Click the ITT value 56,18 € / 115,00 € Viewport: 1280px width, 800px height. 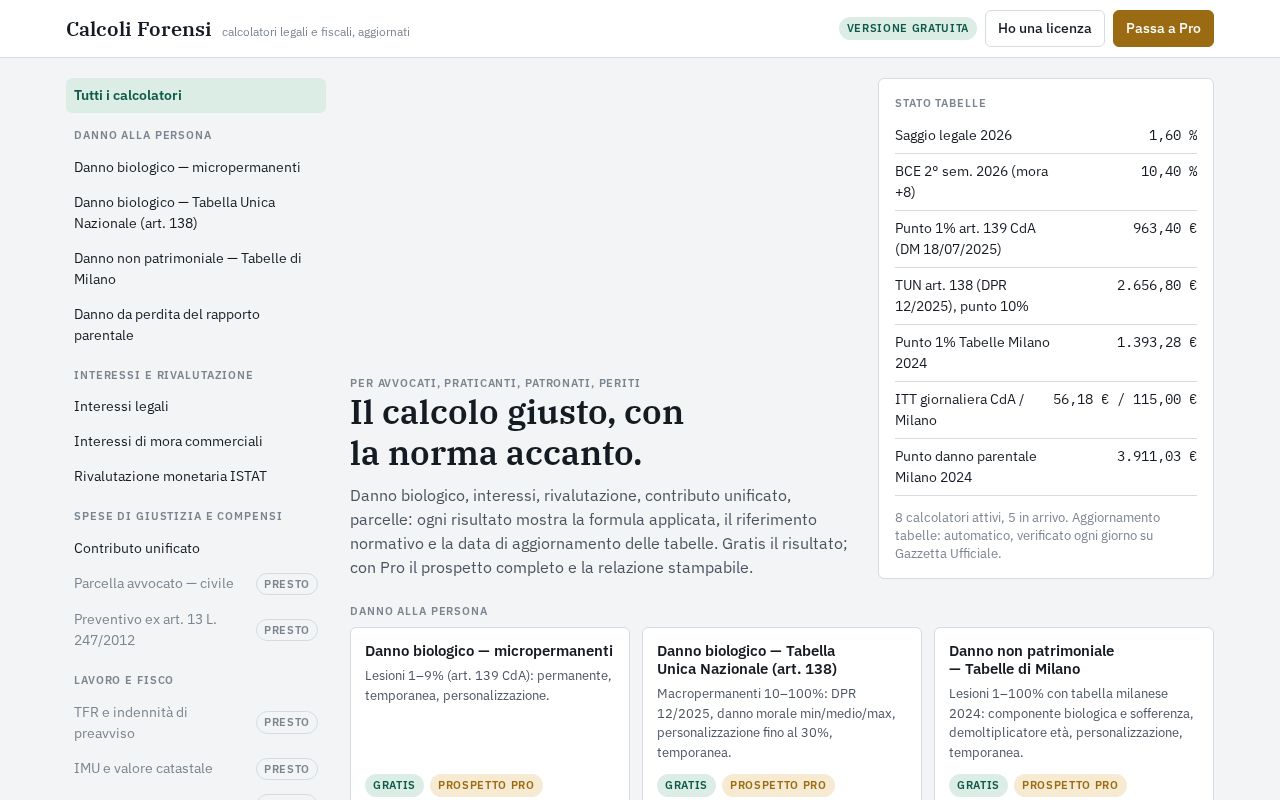[x=1124, y=399]
